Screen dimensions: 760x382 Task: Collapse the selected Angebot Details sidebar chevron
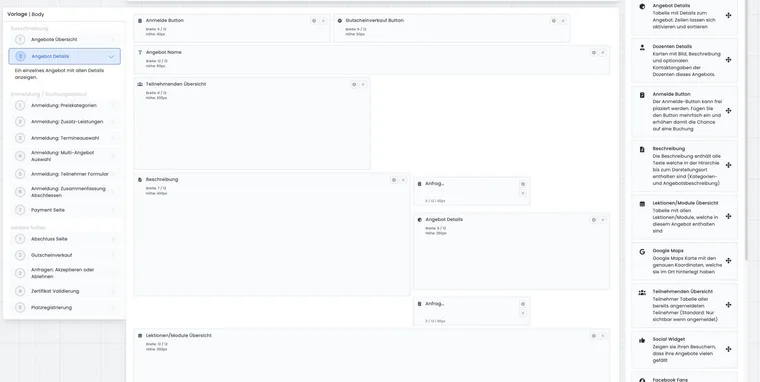tap(111, 57)
